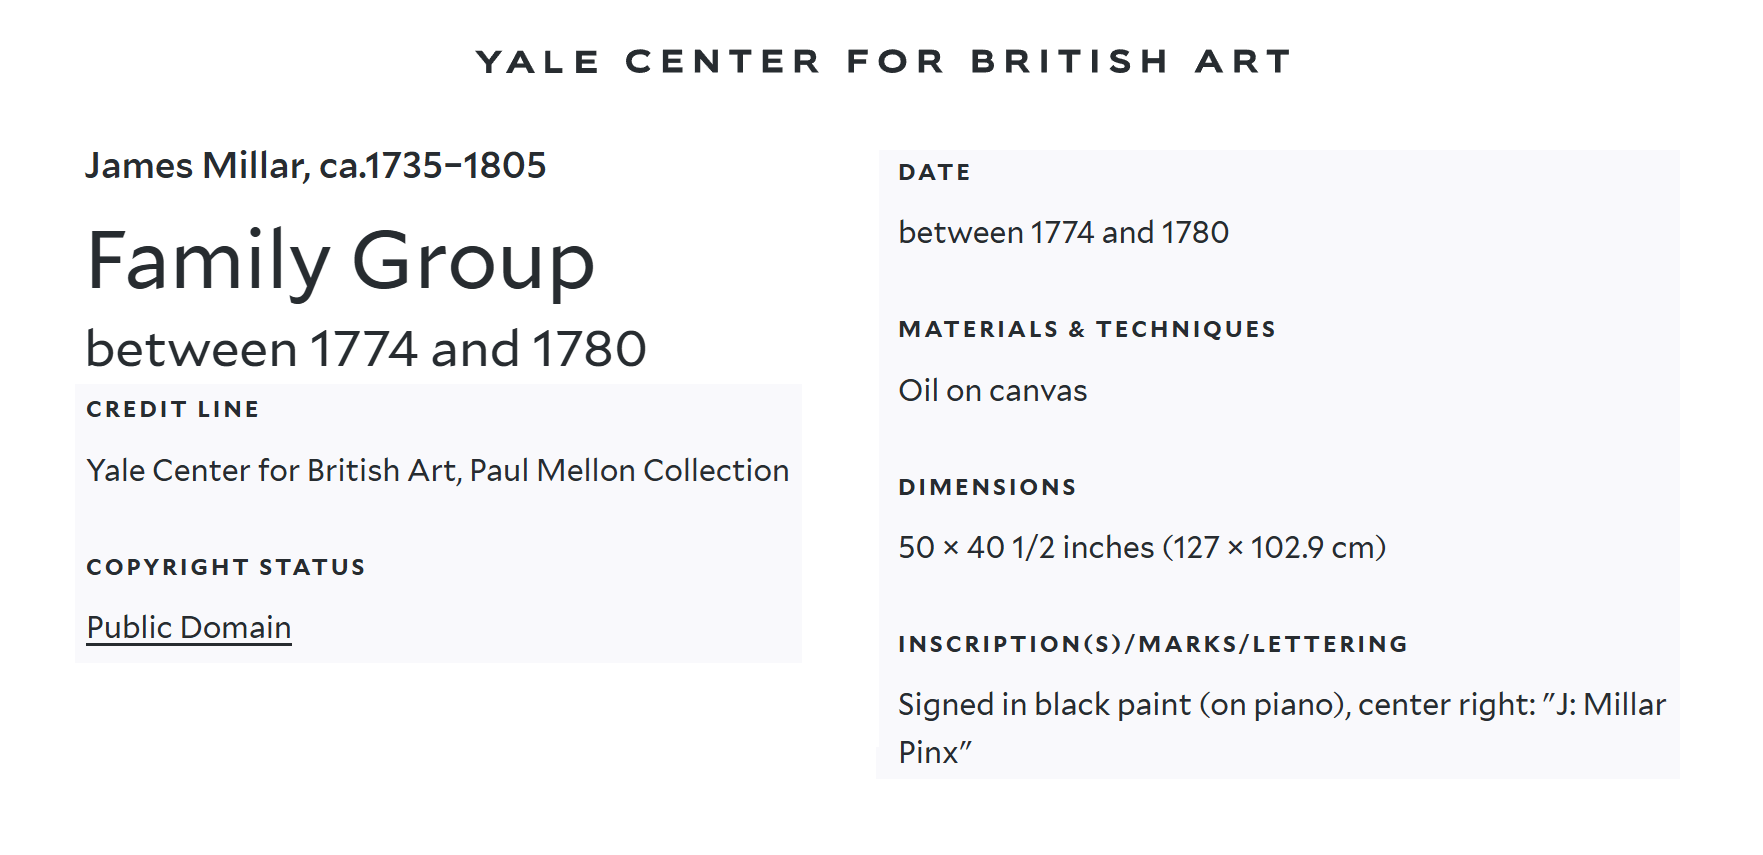Select the Family Group artwork title
The height and width of the screenshot is (855, 1763).
pos(341,261)
